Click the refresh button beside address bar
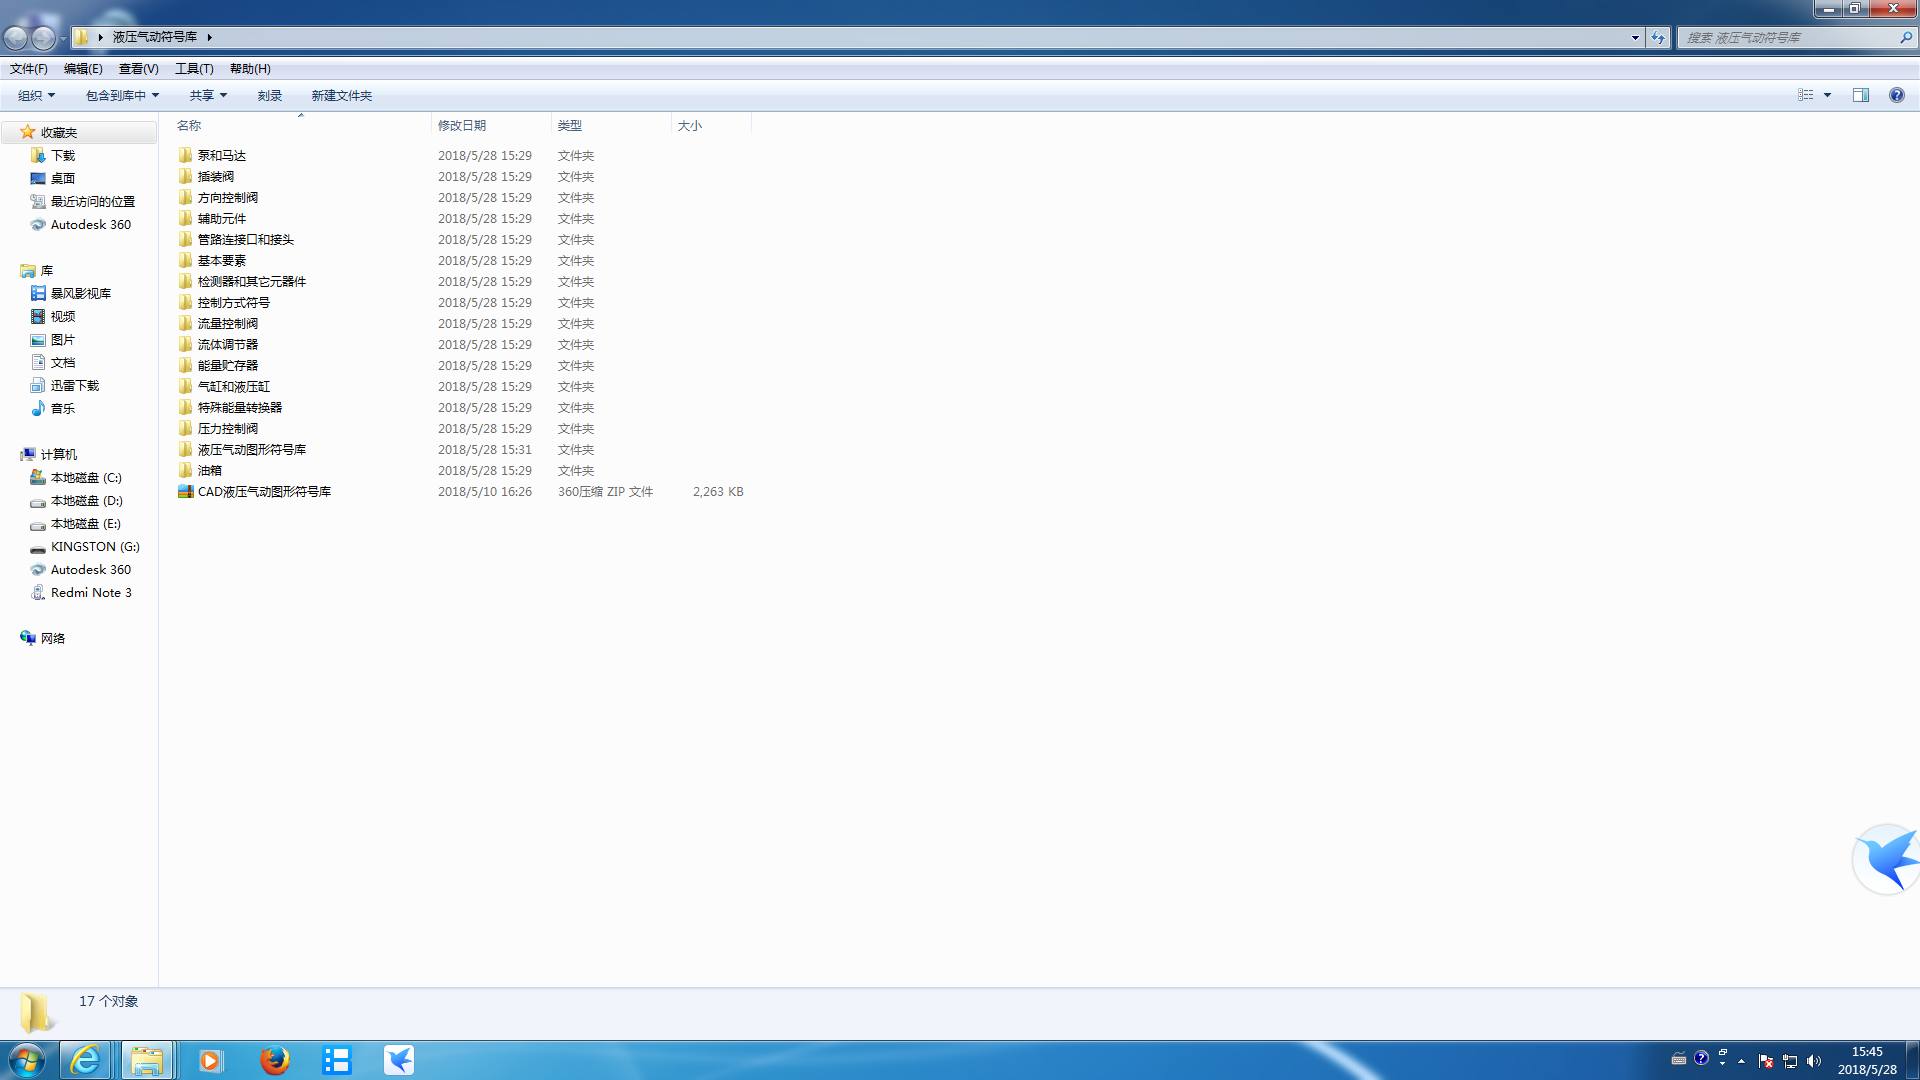 pyautogui.click(x=1658, y=37)
